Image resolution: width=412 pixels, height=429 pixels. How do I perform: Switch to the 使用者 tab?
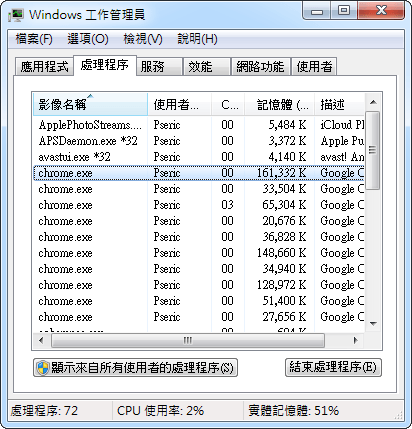[x=314, y=67]
